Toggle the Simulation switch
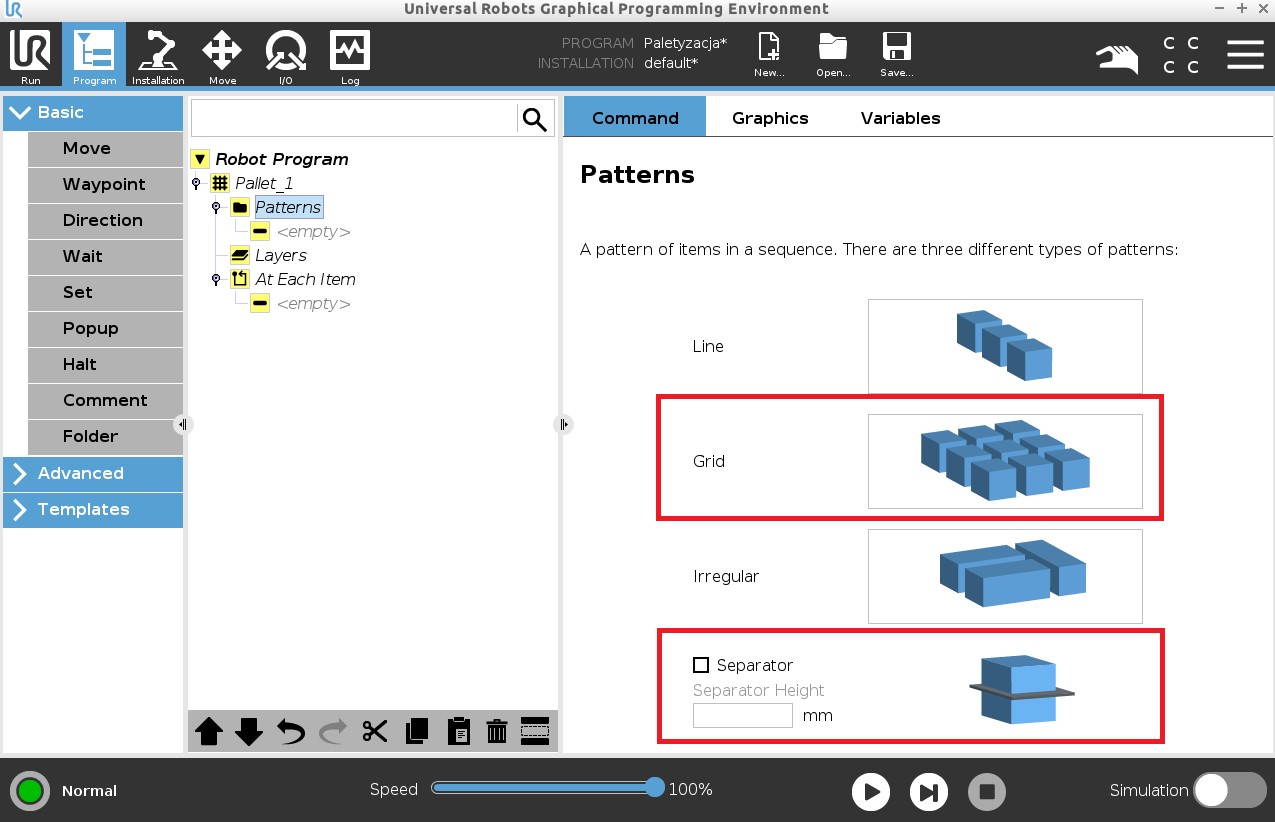 tap(1230, 790)
